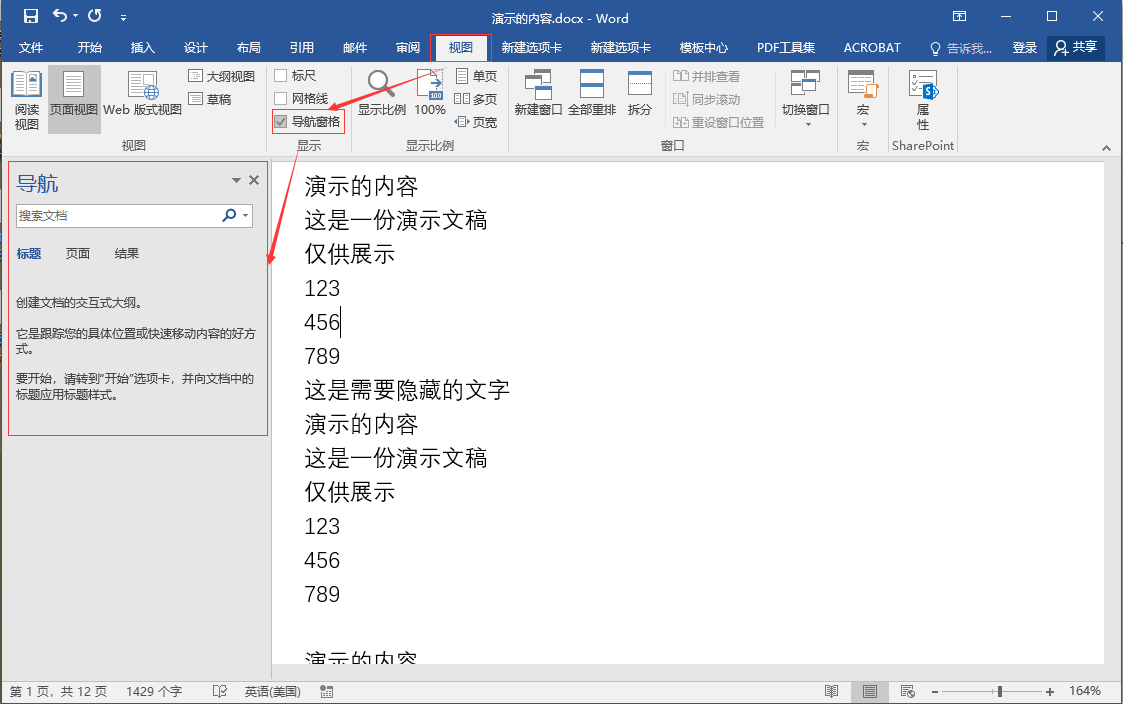This screenshot has height=704, width=1123.
Task: Switch to the 引用 references tab
Action: pos(302,47)
